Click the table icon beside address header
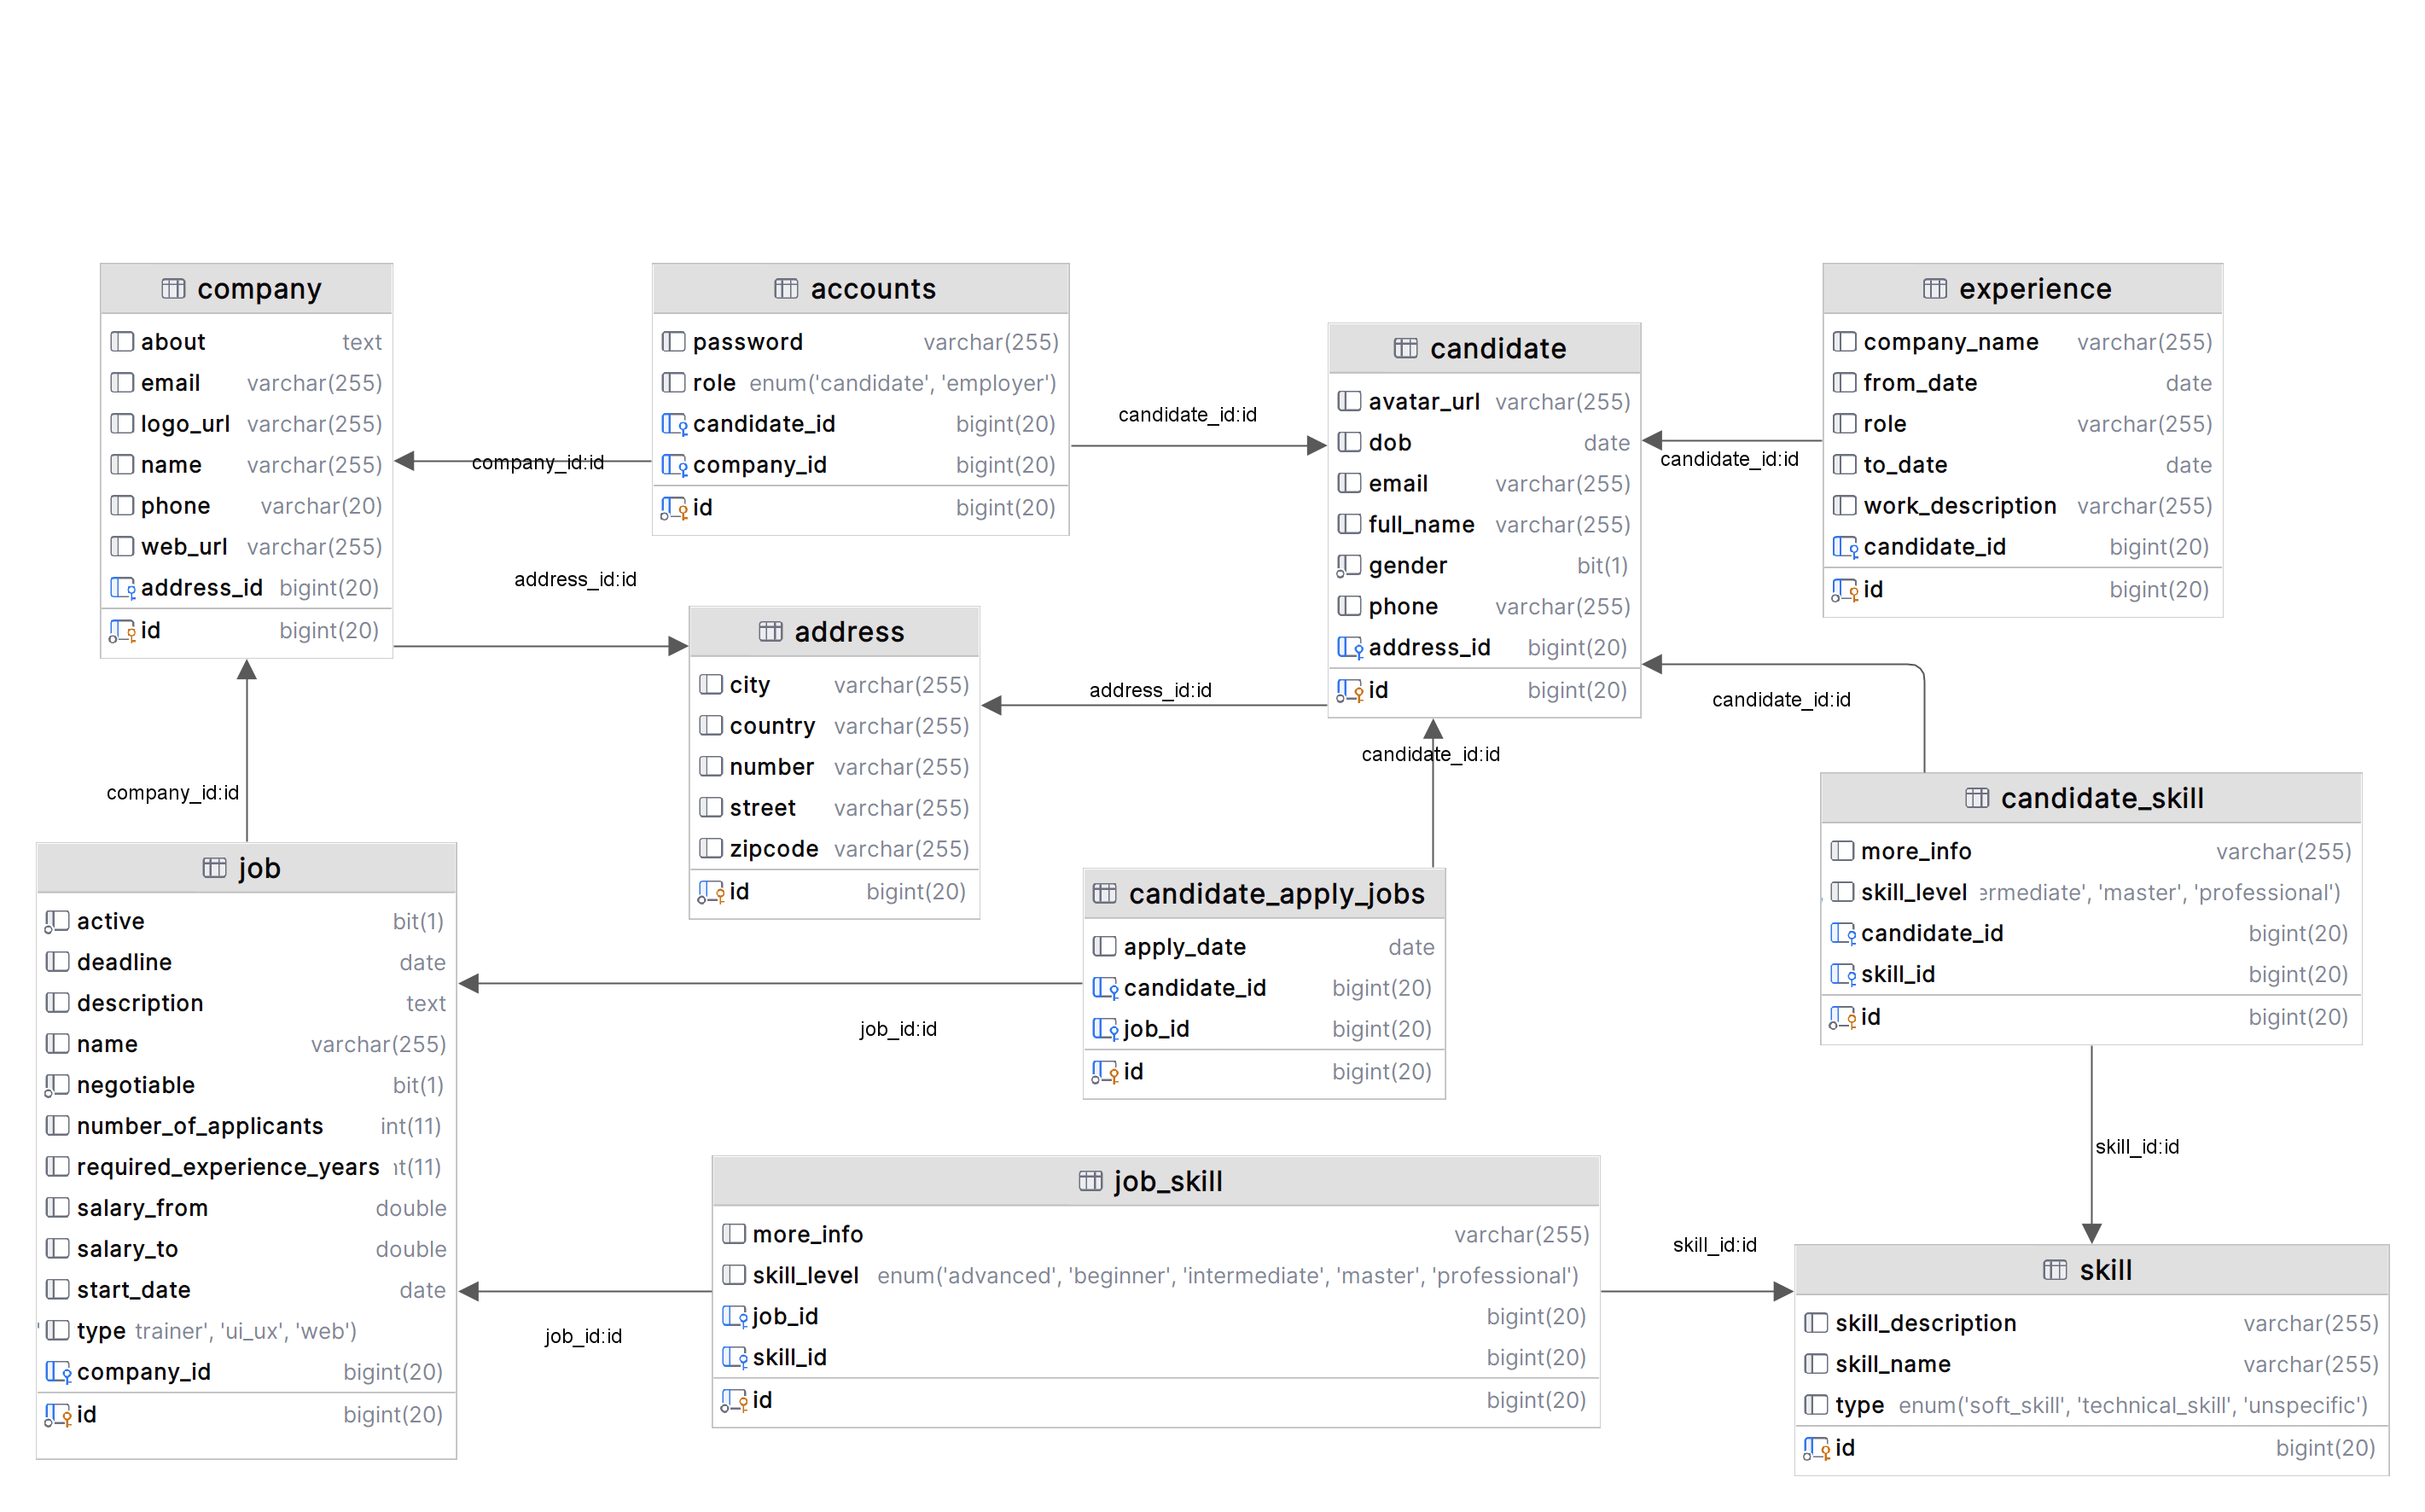 pyautogui.click(x=770, y=631)
